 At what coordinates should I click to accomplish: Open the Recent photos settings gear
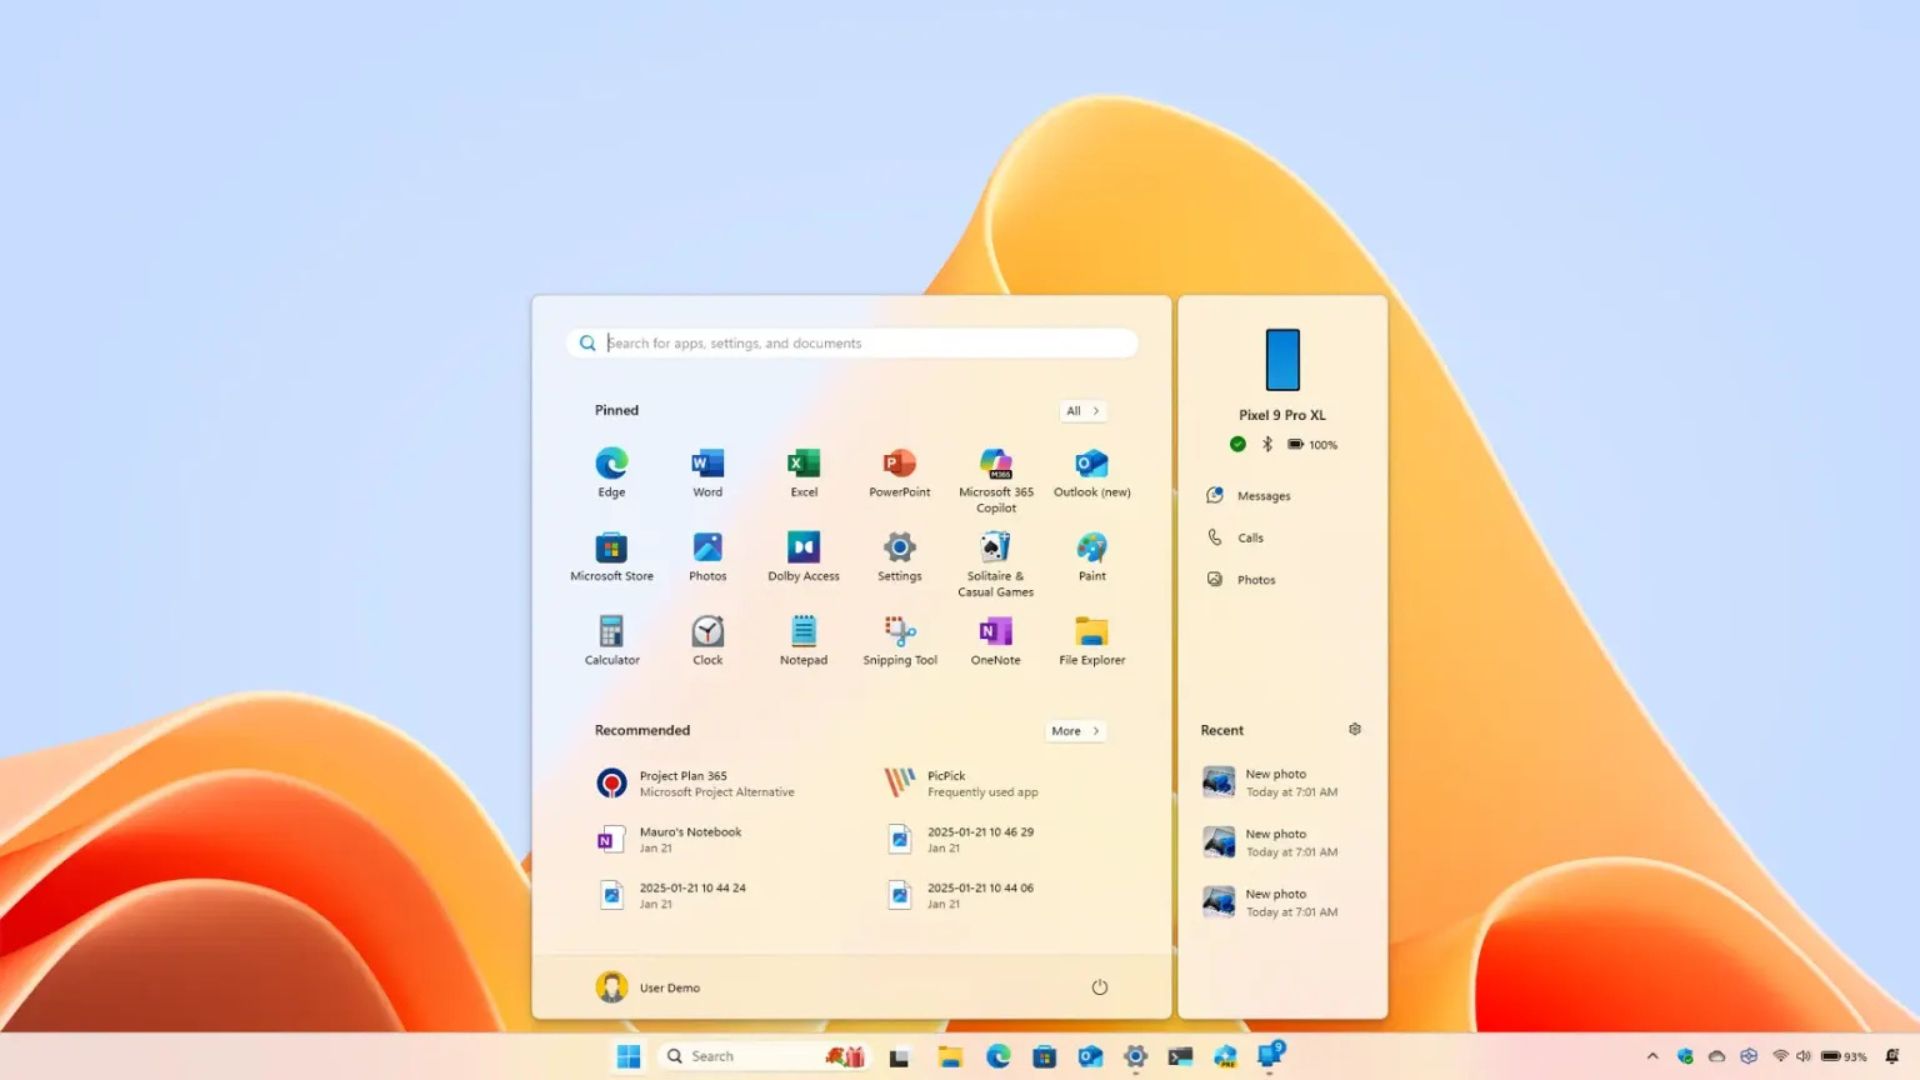coord(1354,729)
